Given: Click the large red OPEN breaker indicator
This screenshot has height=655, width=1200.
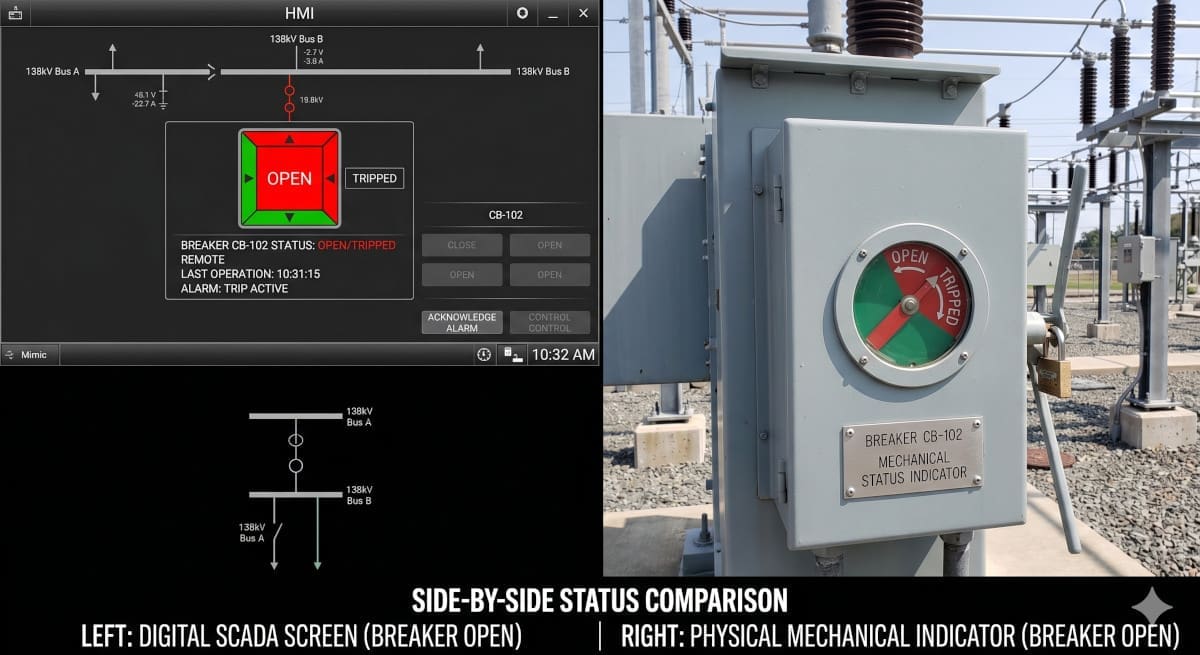Looking at the screenshot, I should [x=289, y=178].
